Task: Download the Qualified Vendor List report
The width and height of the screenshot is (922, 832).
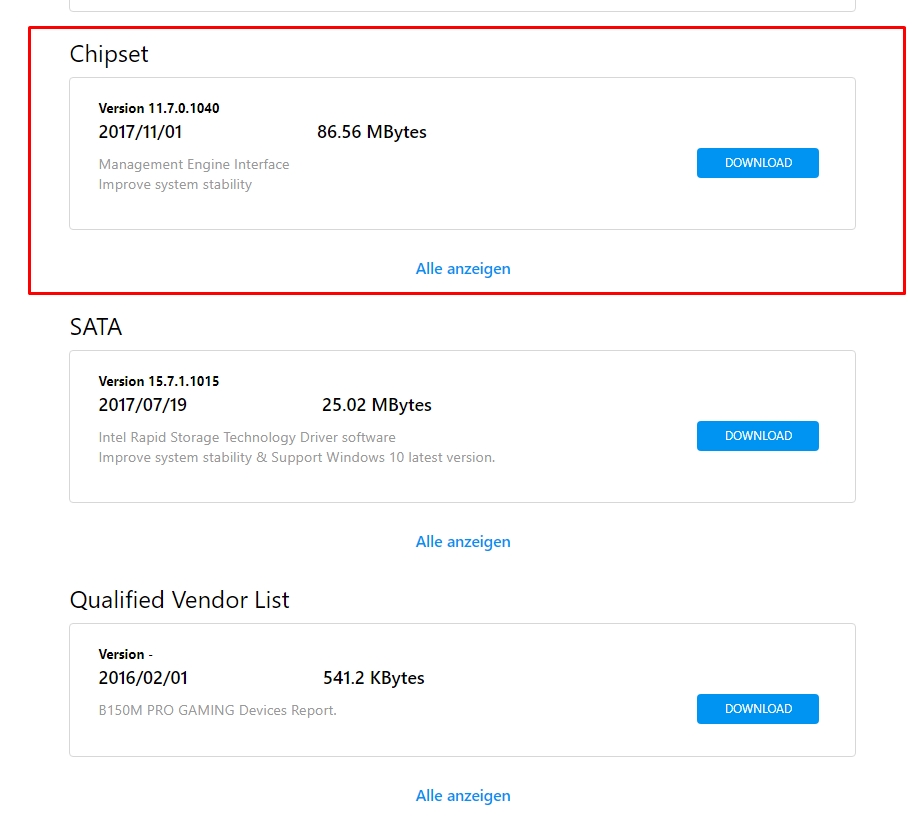Action: tap(757, 709)
